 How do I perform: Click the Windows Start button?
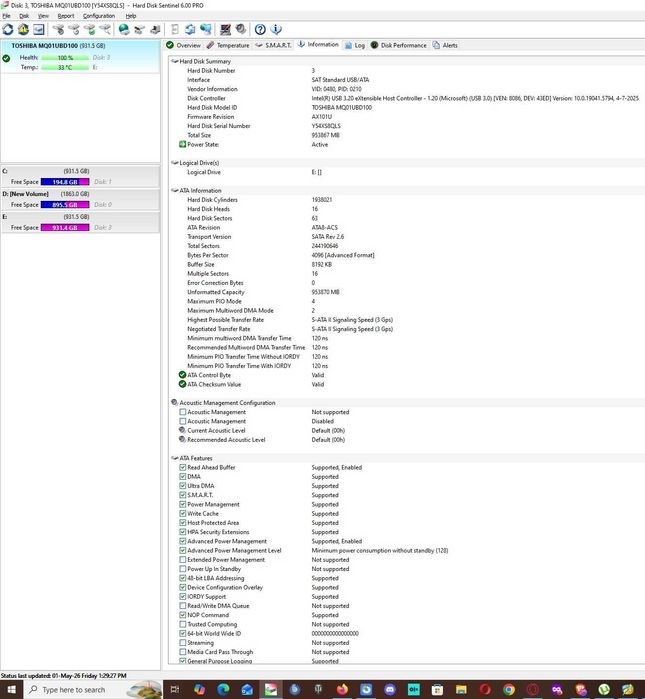[12, 689]
